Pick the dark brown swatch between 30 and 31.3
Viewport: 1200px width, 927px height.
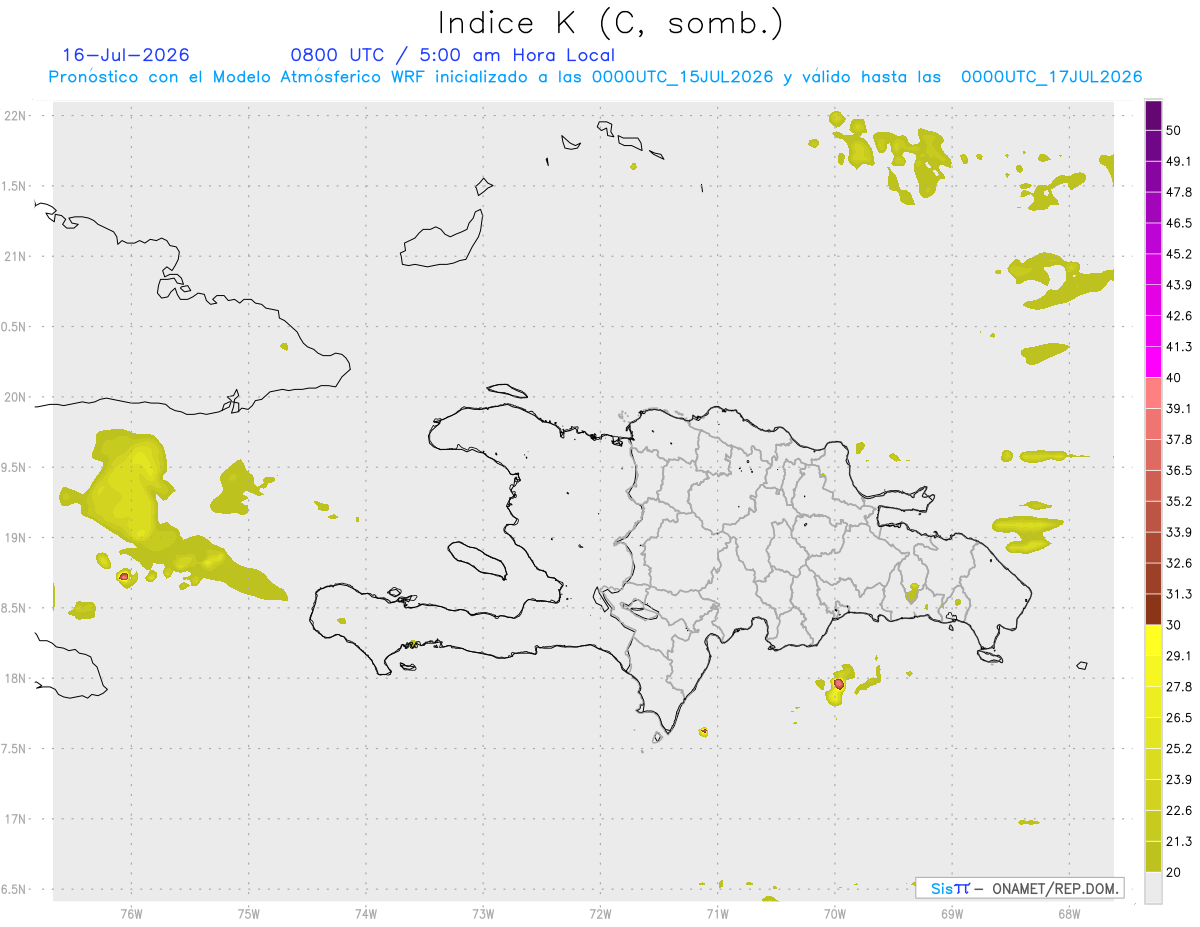click(1153, 609)
